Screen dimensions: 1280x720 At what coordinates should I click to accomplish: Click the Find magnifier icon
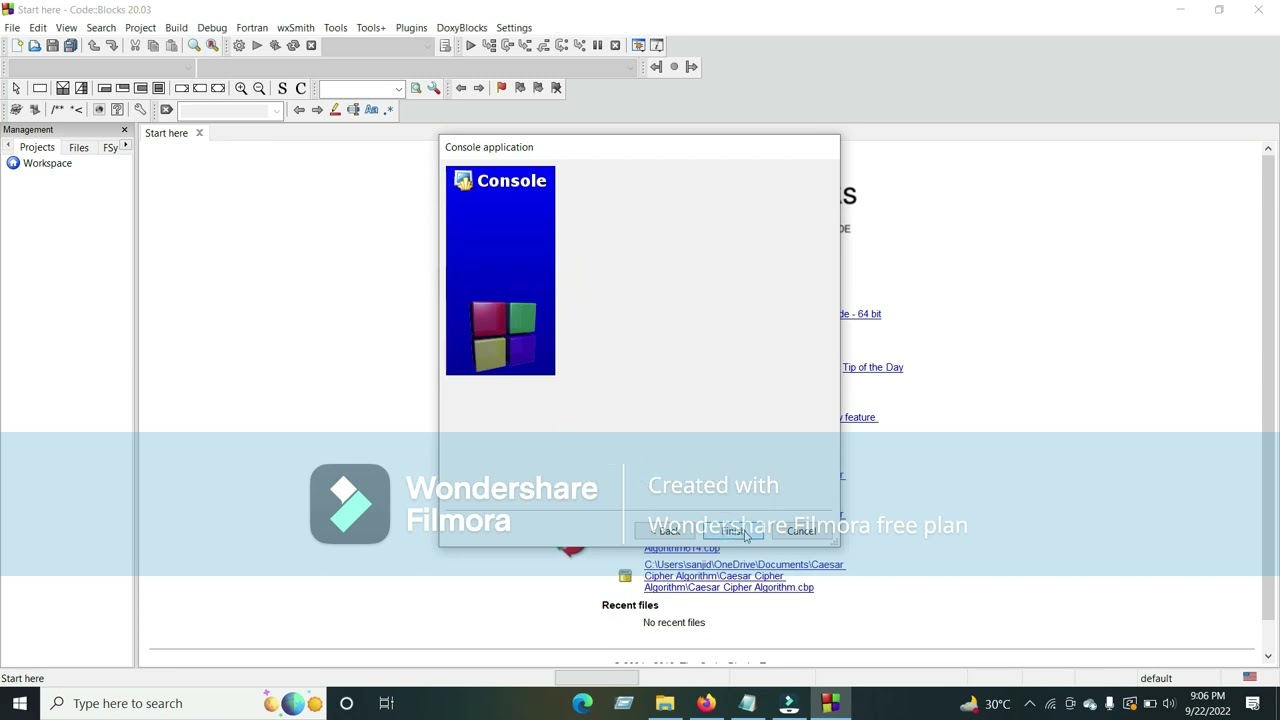194,46
